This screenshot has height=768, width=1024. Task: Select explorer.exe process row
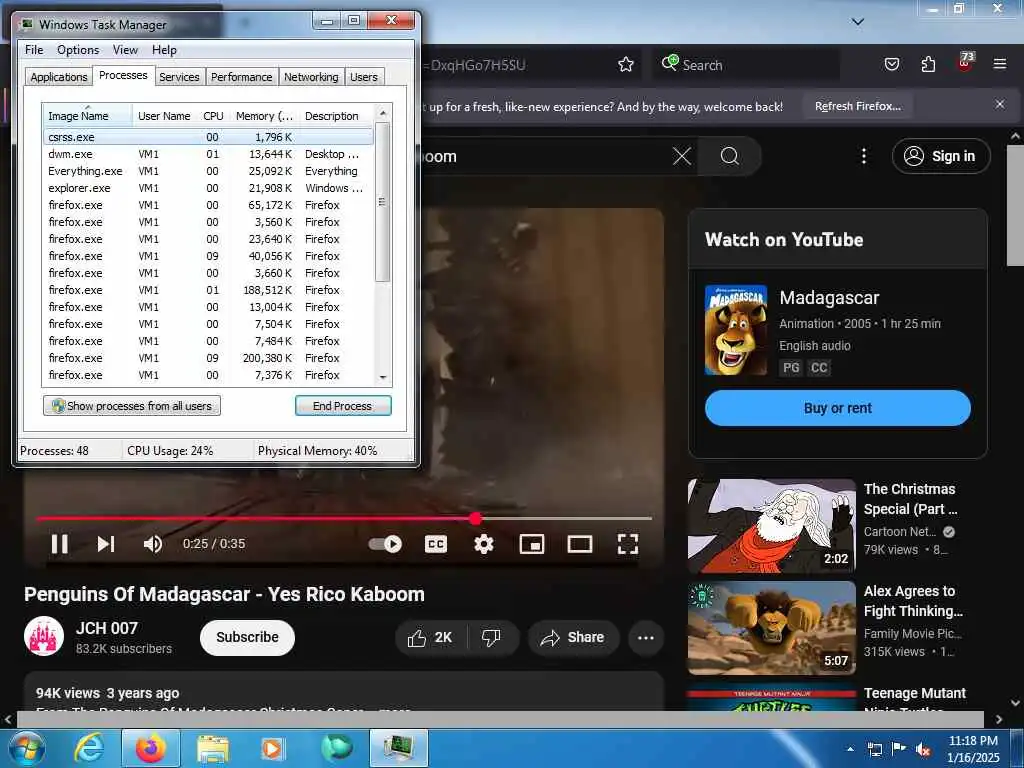point(208,188)
